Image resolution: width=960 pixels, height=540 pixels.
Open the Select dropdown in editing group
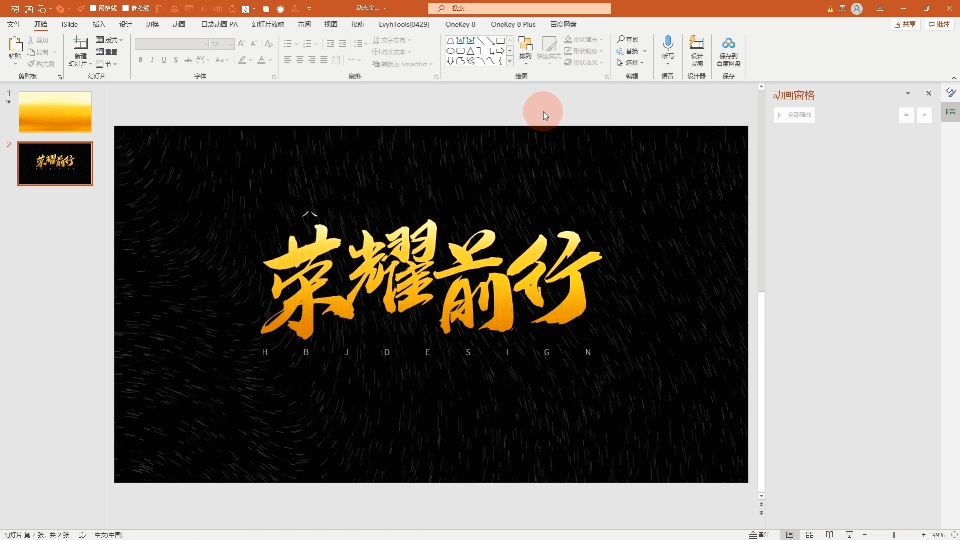[x=630, y=62]
